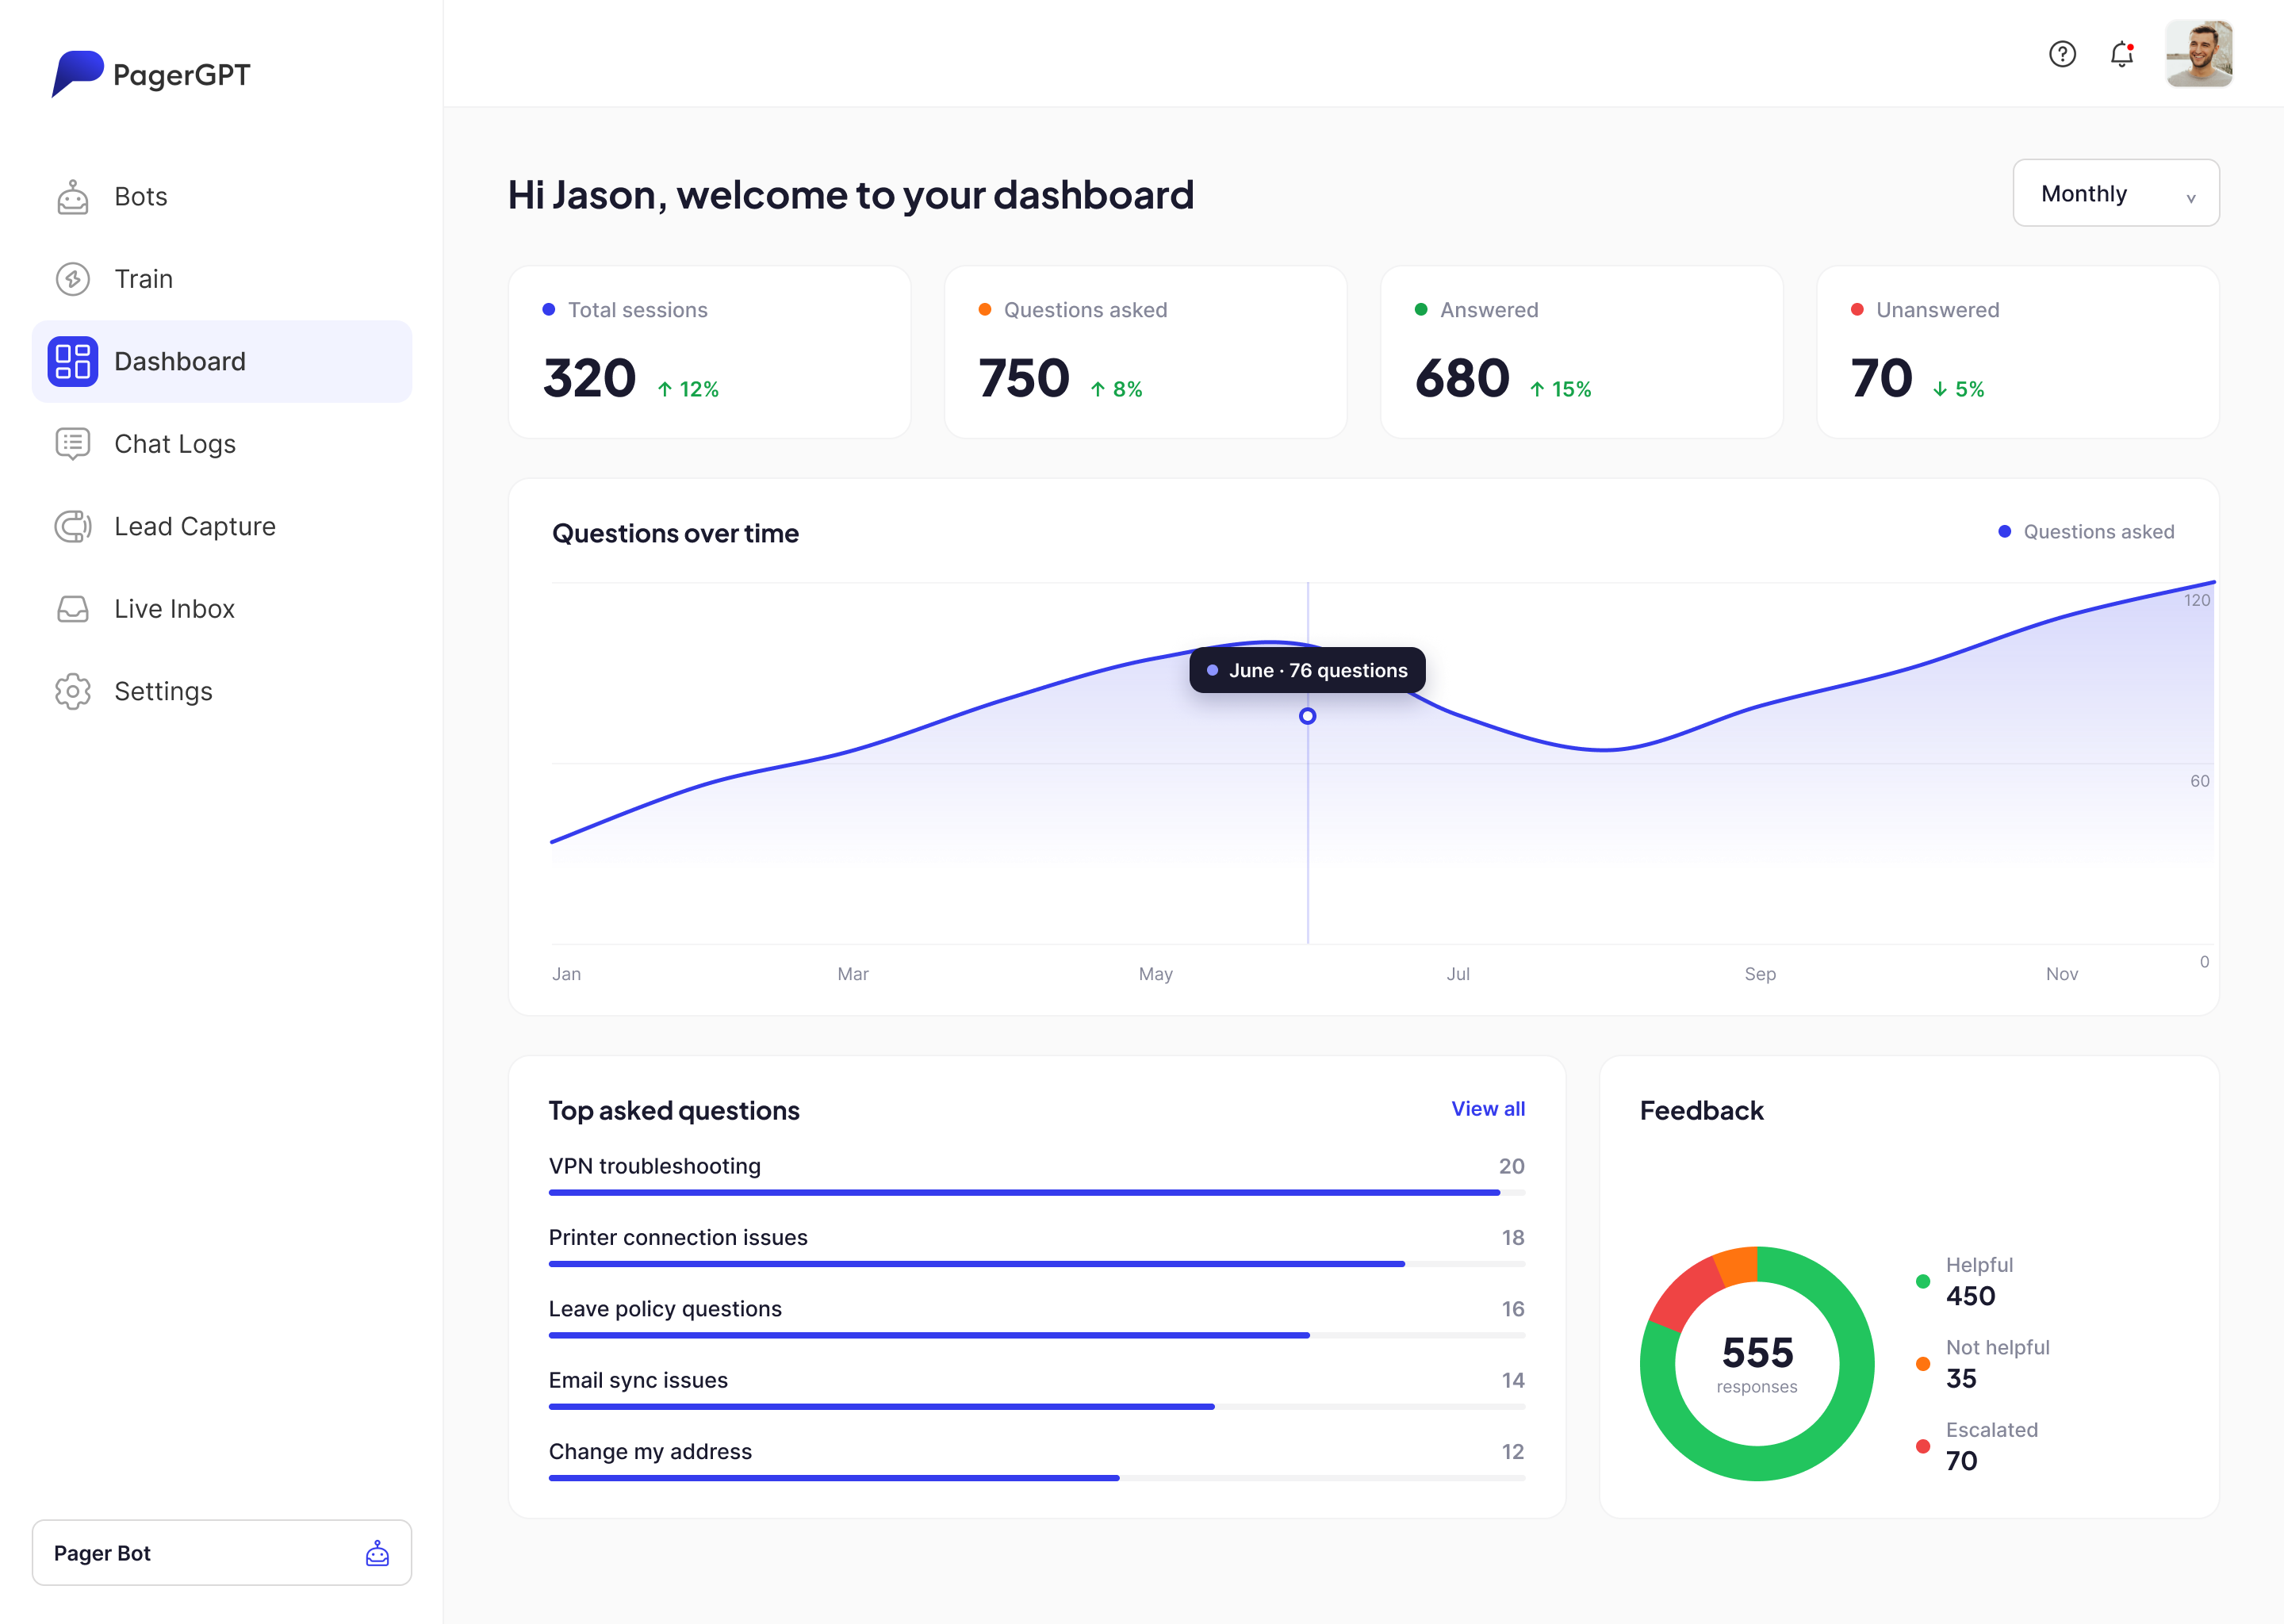Click Printer connection issues progress bar

pyautogui.click(x=1037, y=1264)
